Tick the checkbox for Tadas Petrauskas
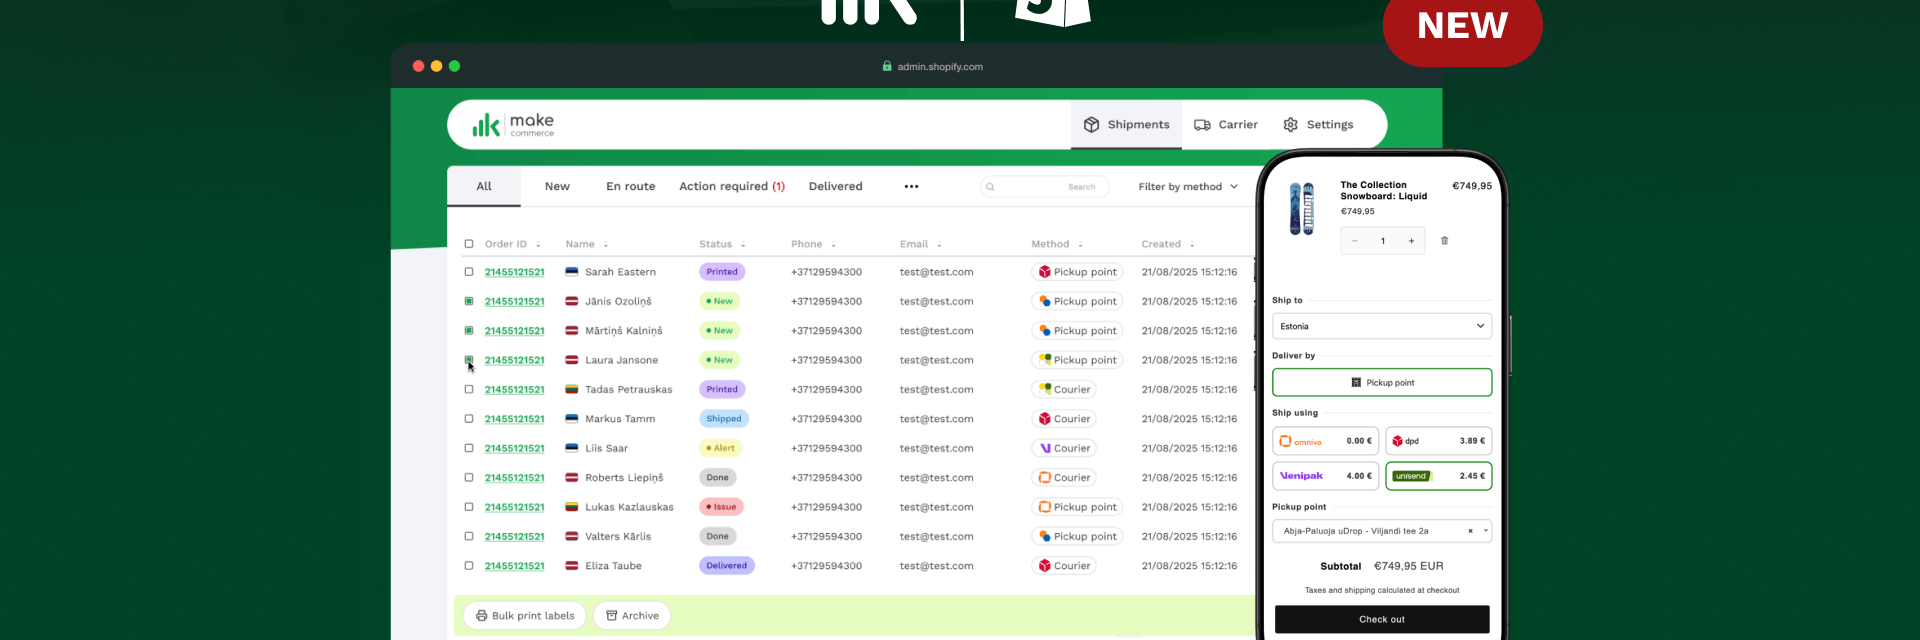The width and height of the screenshot is (1920, 640). [469, 390]
